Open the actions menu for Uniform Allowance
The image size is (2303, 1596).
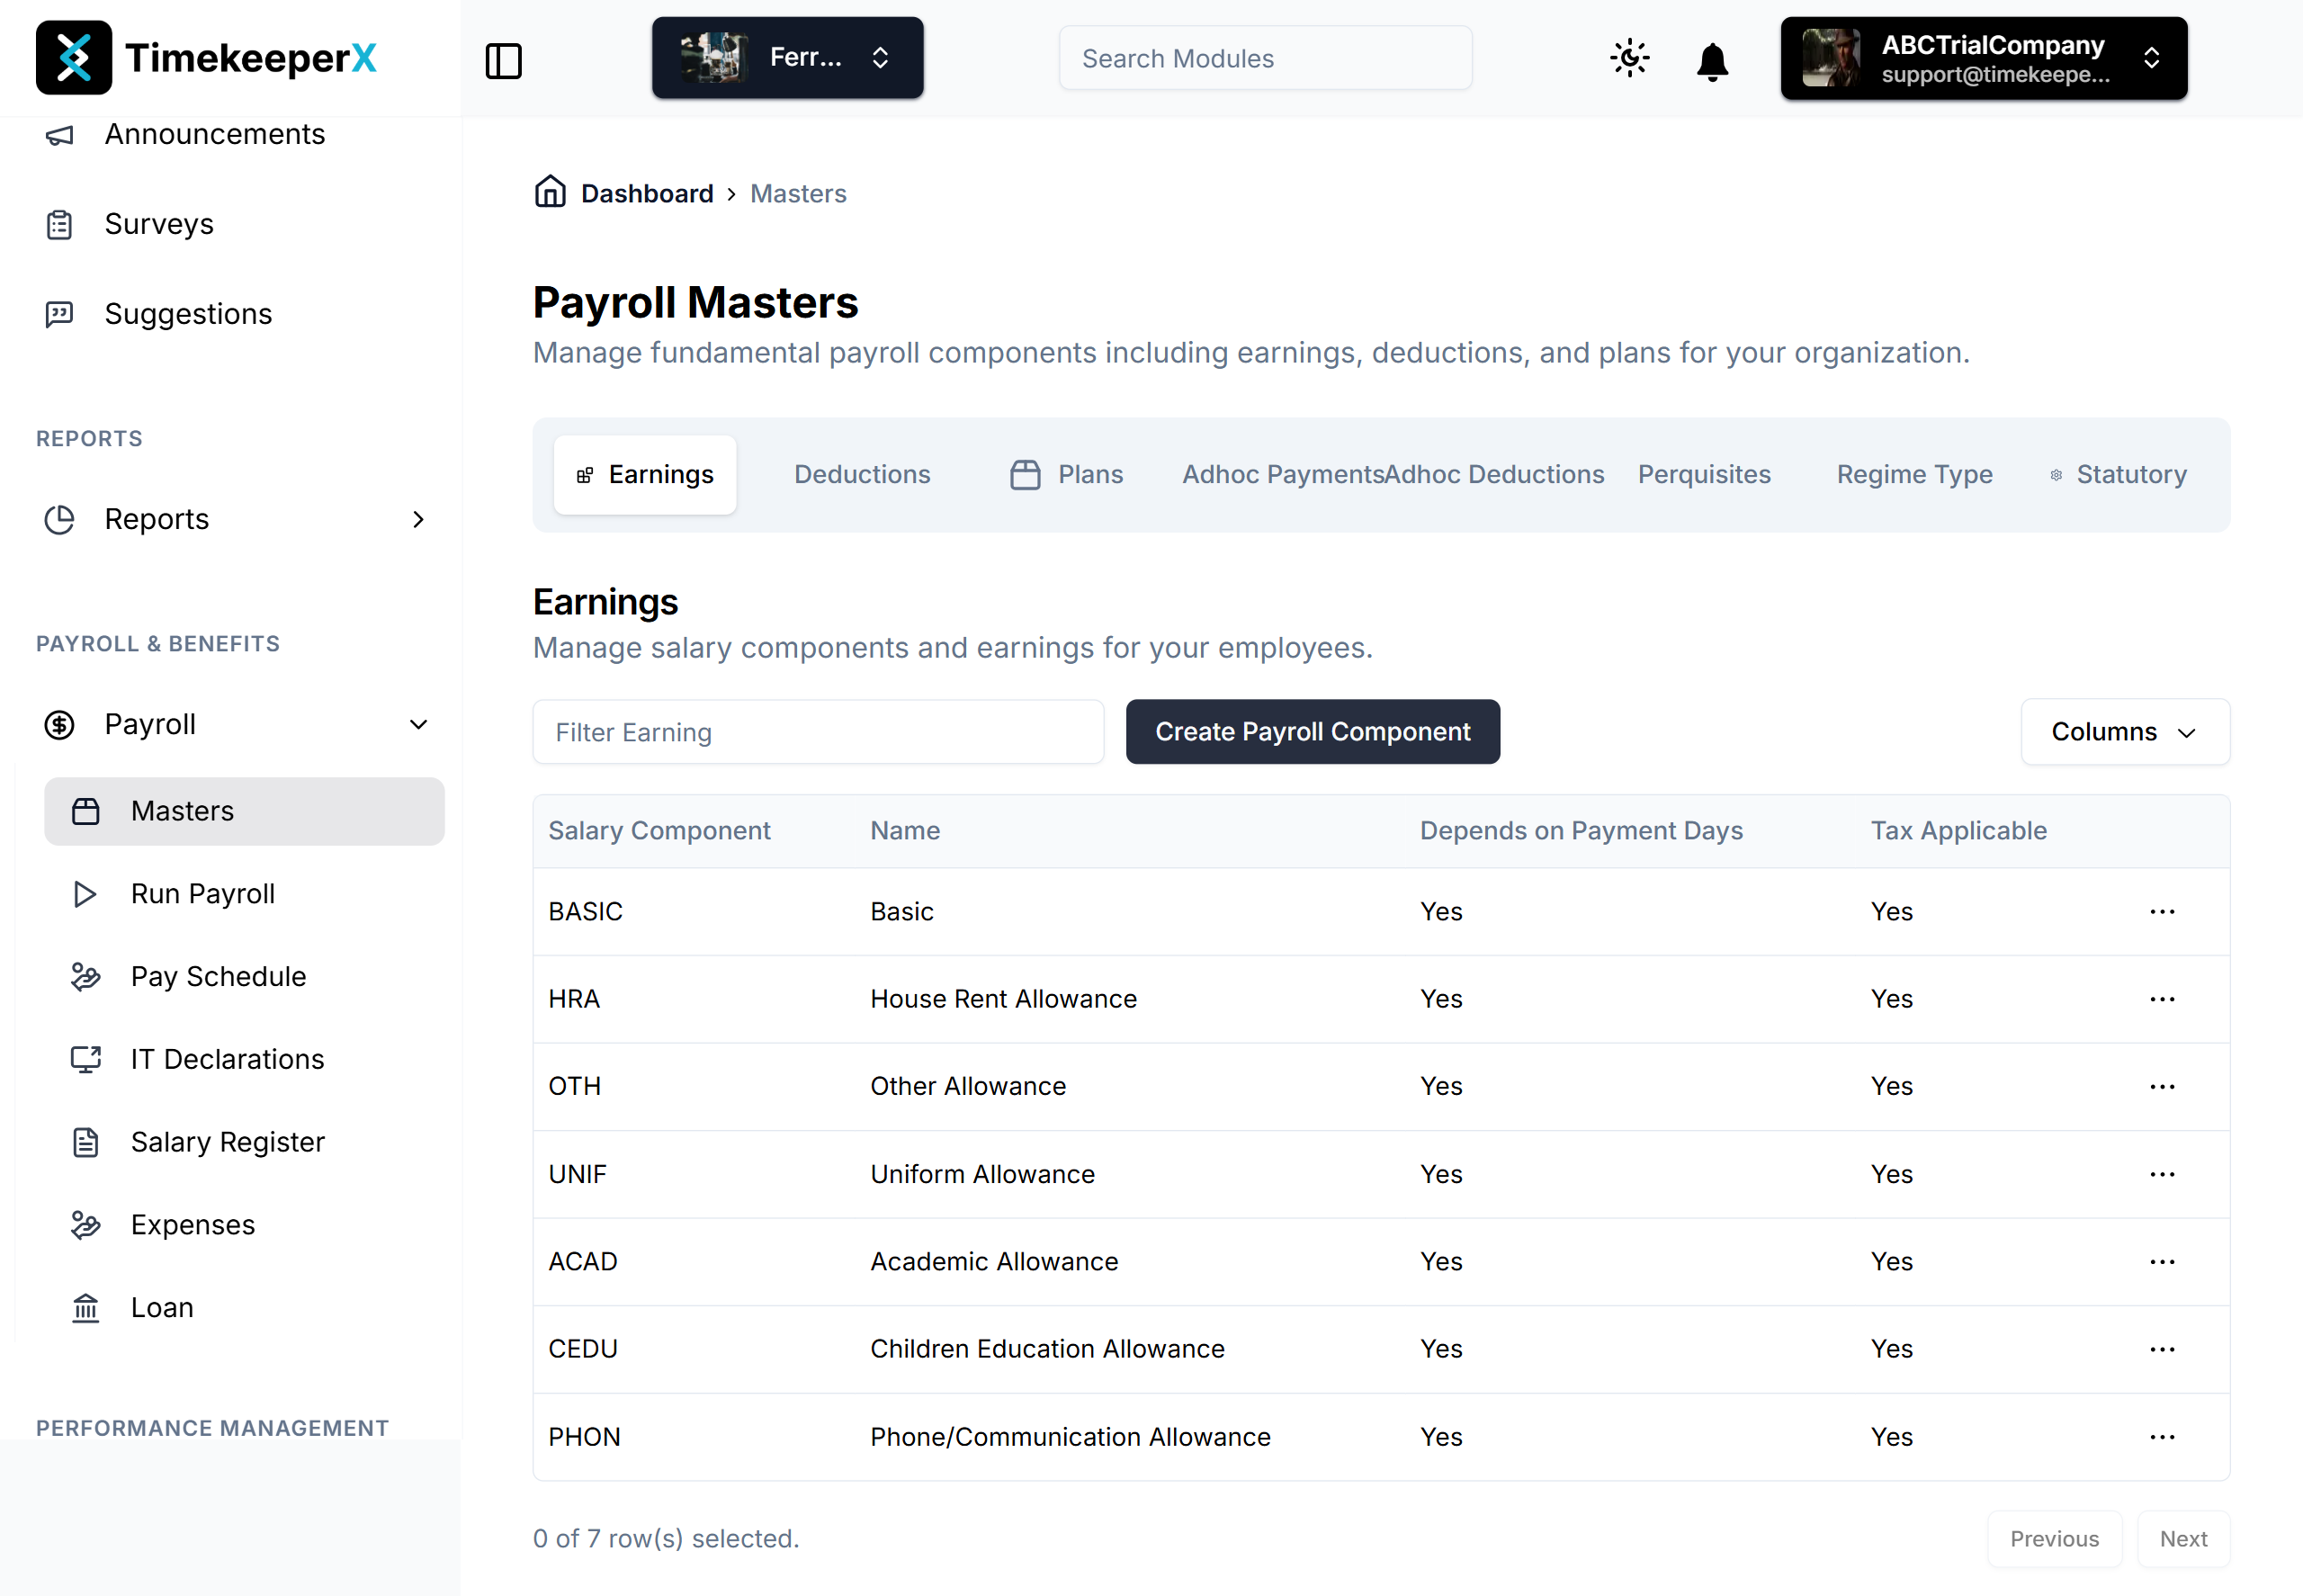(2162, 1174)
